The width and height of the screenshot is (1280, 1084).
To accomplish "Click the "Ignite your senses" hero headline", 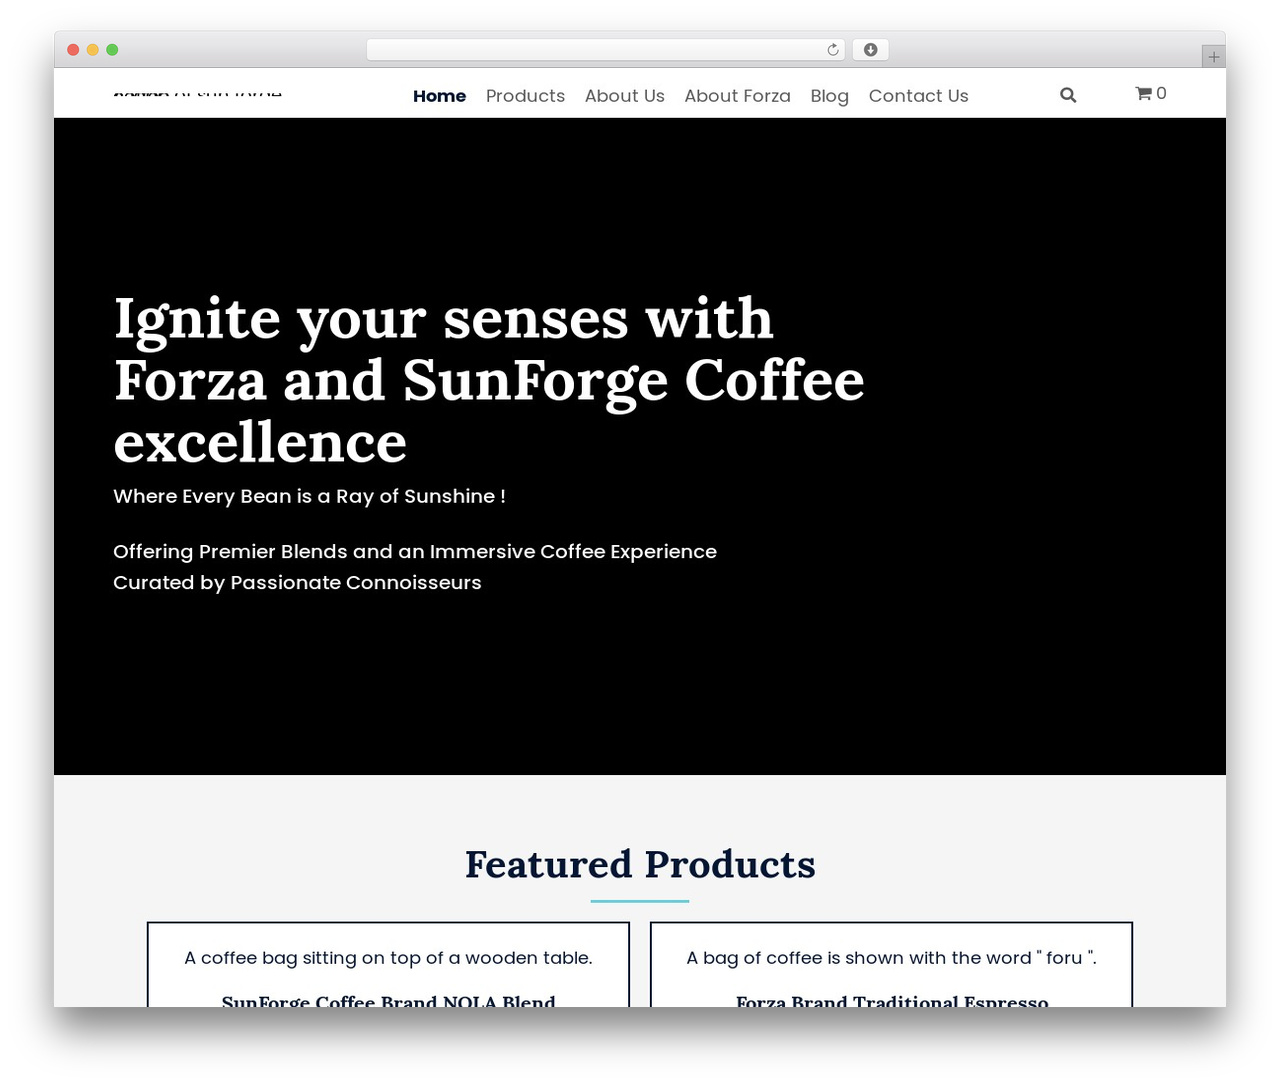I will [x=489, y=380].
